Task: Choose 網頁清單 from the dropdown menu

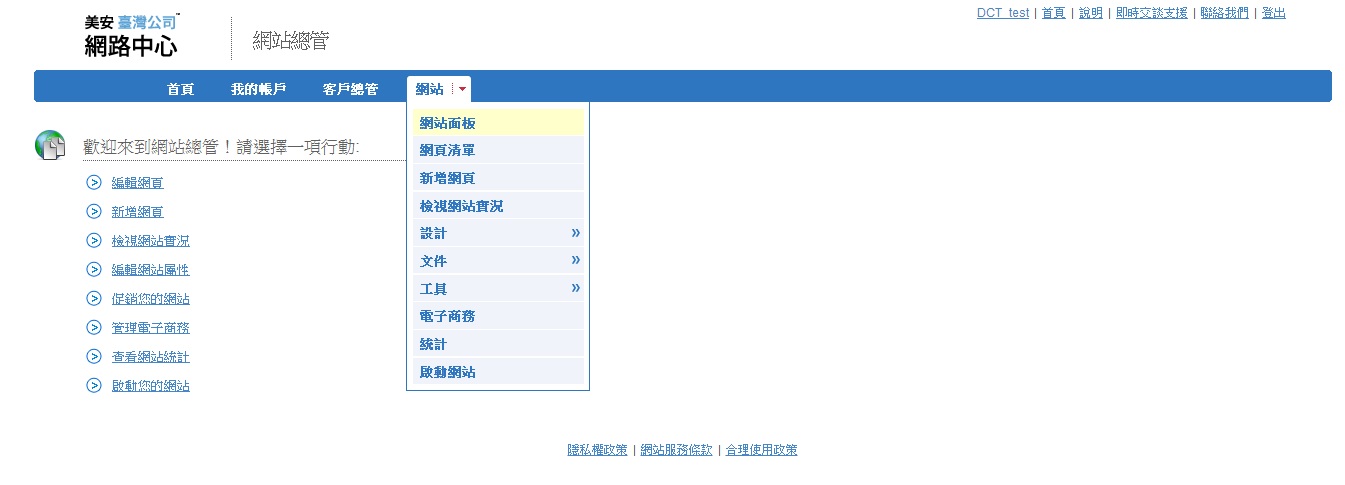Action: pos(499,150)
